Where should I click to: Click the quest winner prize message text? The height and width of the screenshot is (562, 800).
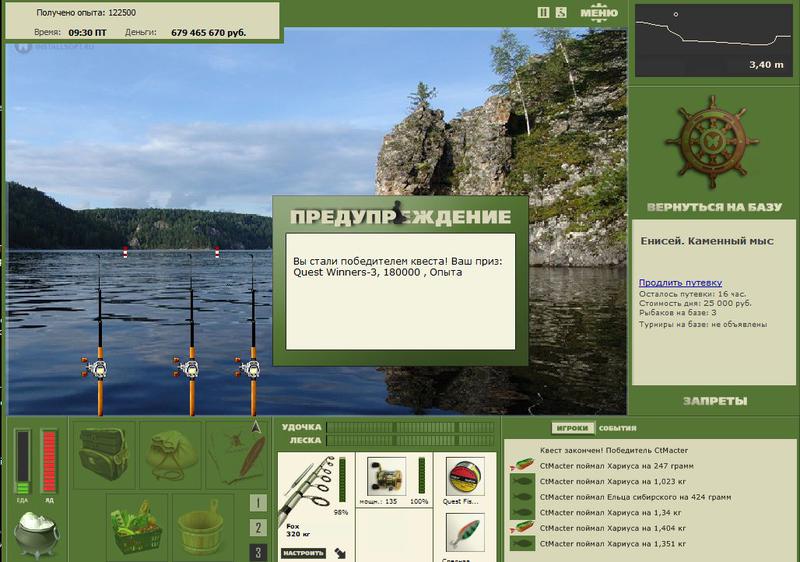(x=397, y=267)
